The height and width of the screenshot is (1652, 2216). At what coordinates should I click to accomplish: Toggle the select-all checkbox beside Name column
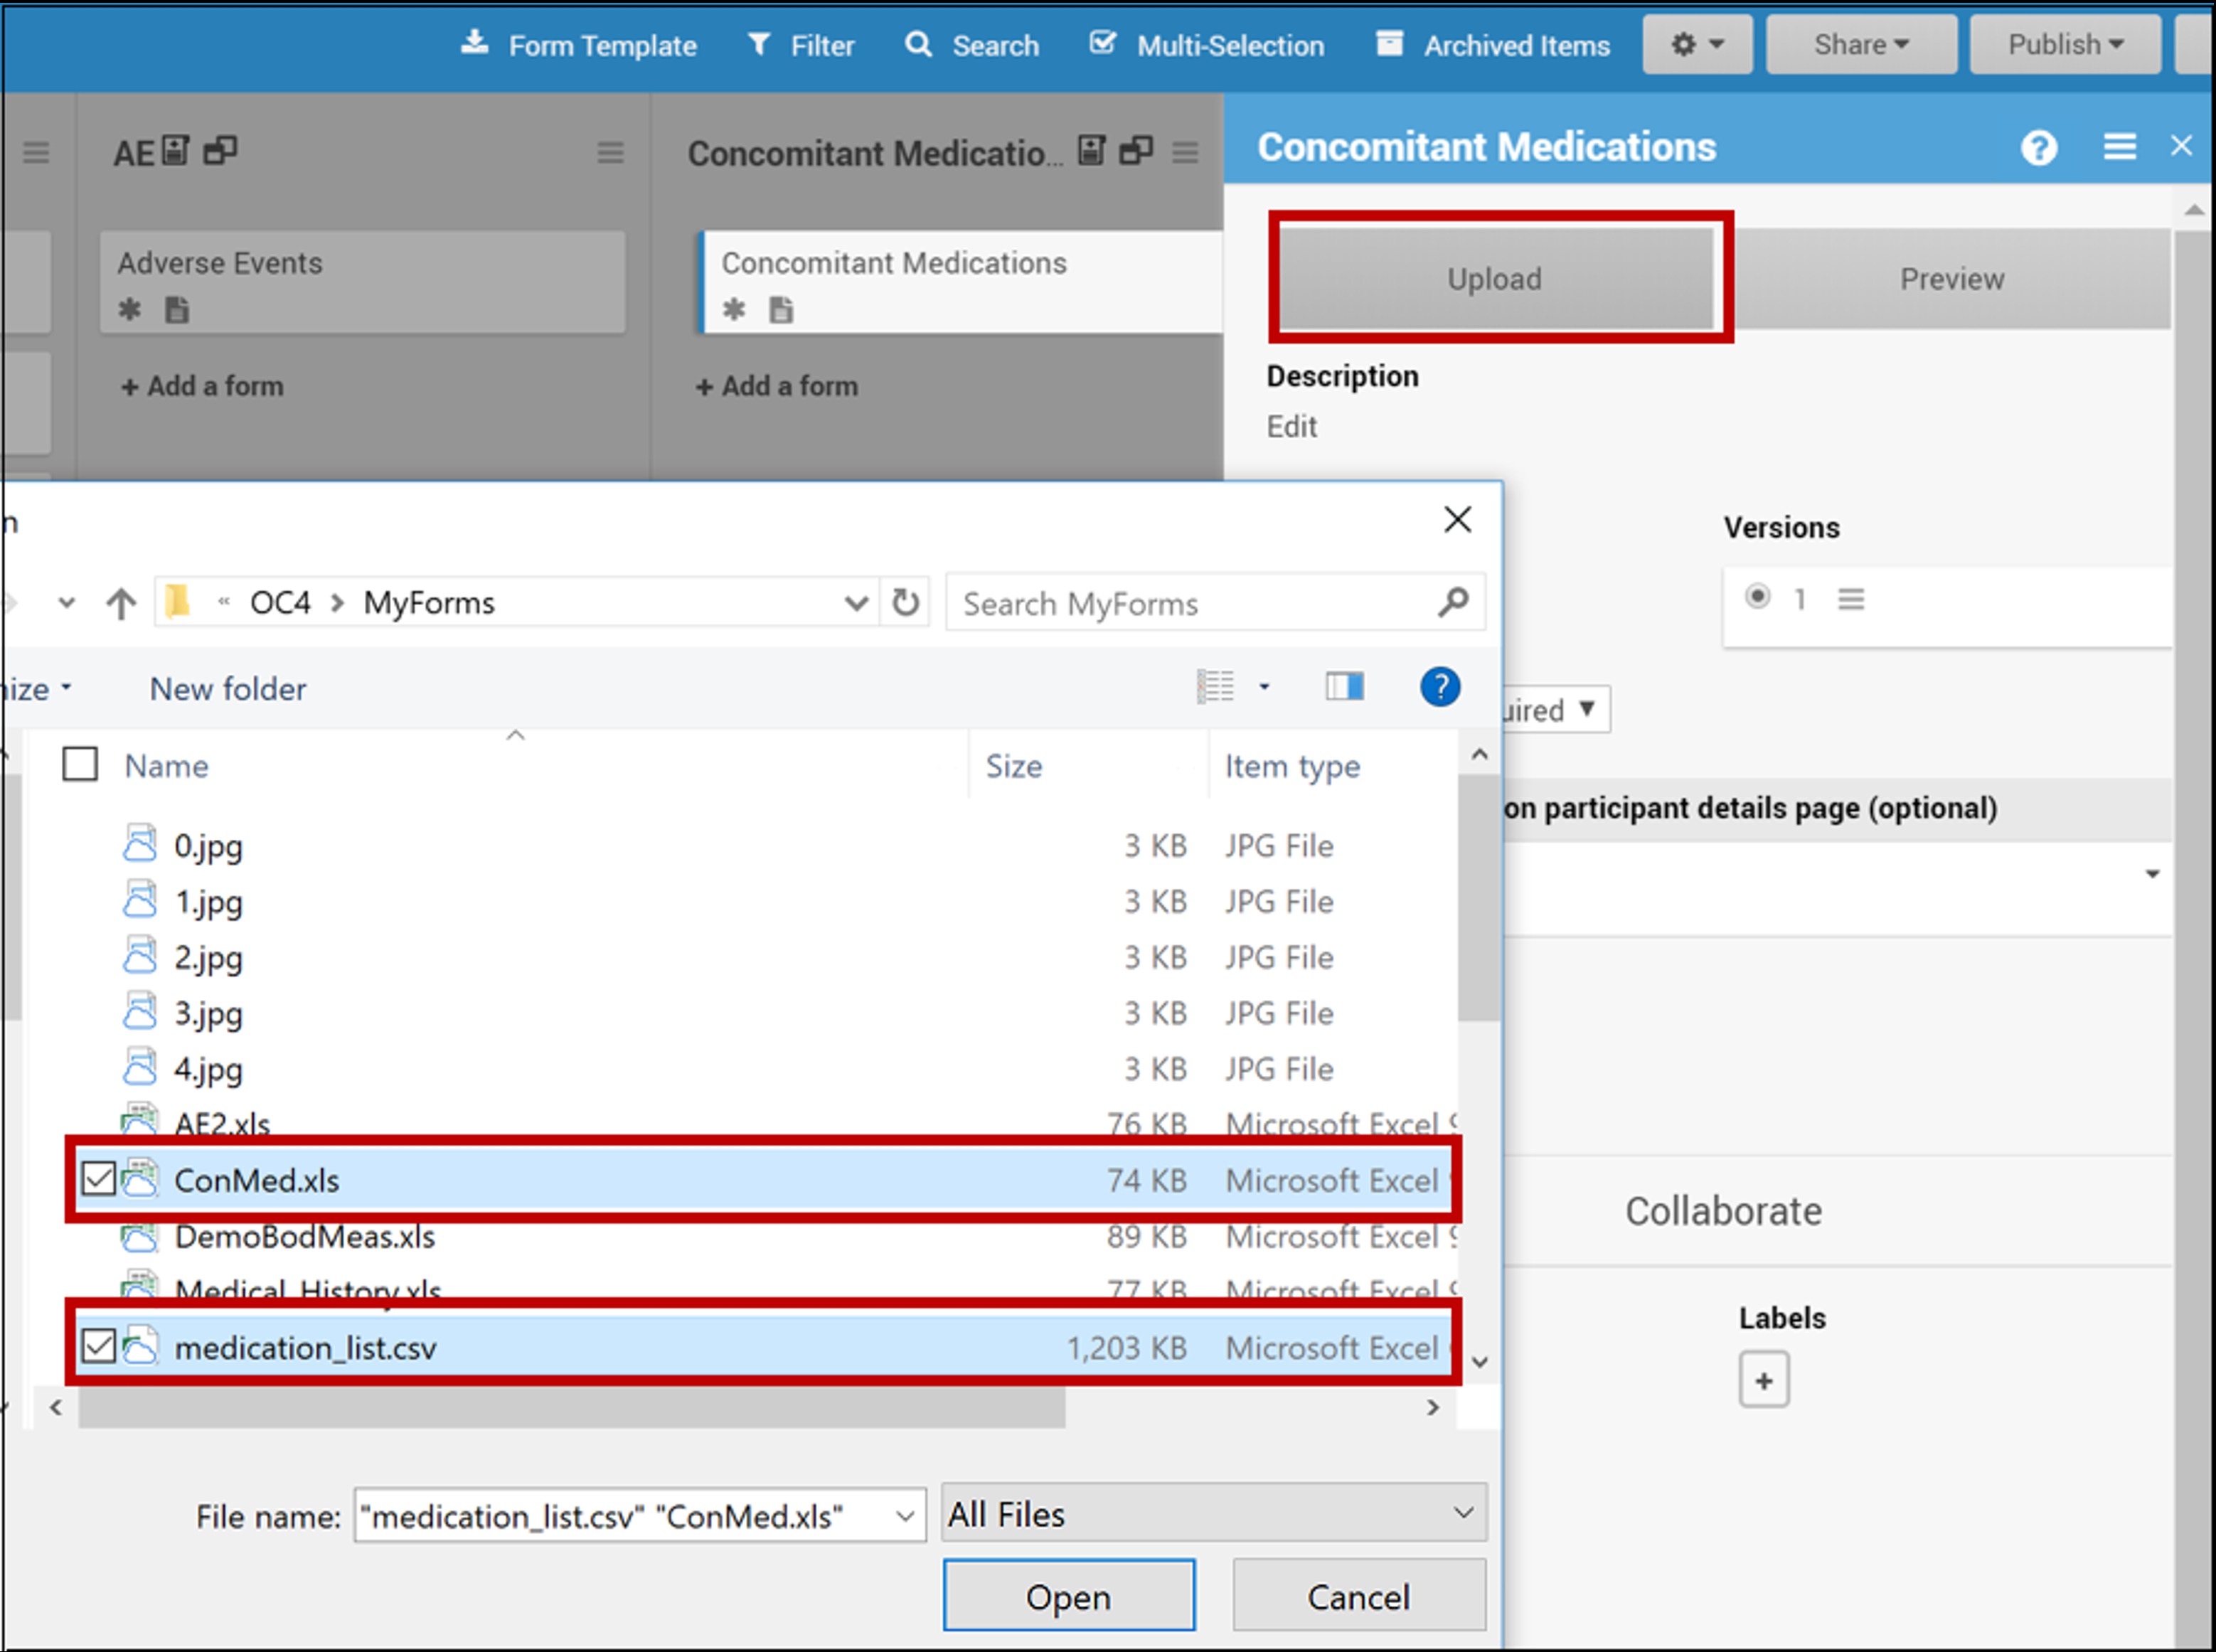click(x=80, y=765)
